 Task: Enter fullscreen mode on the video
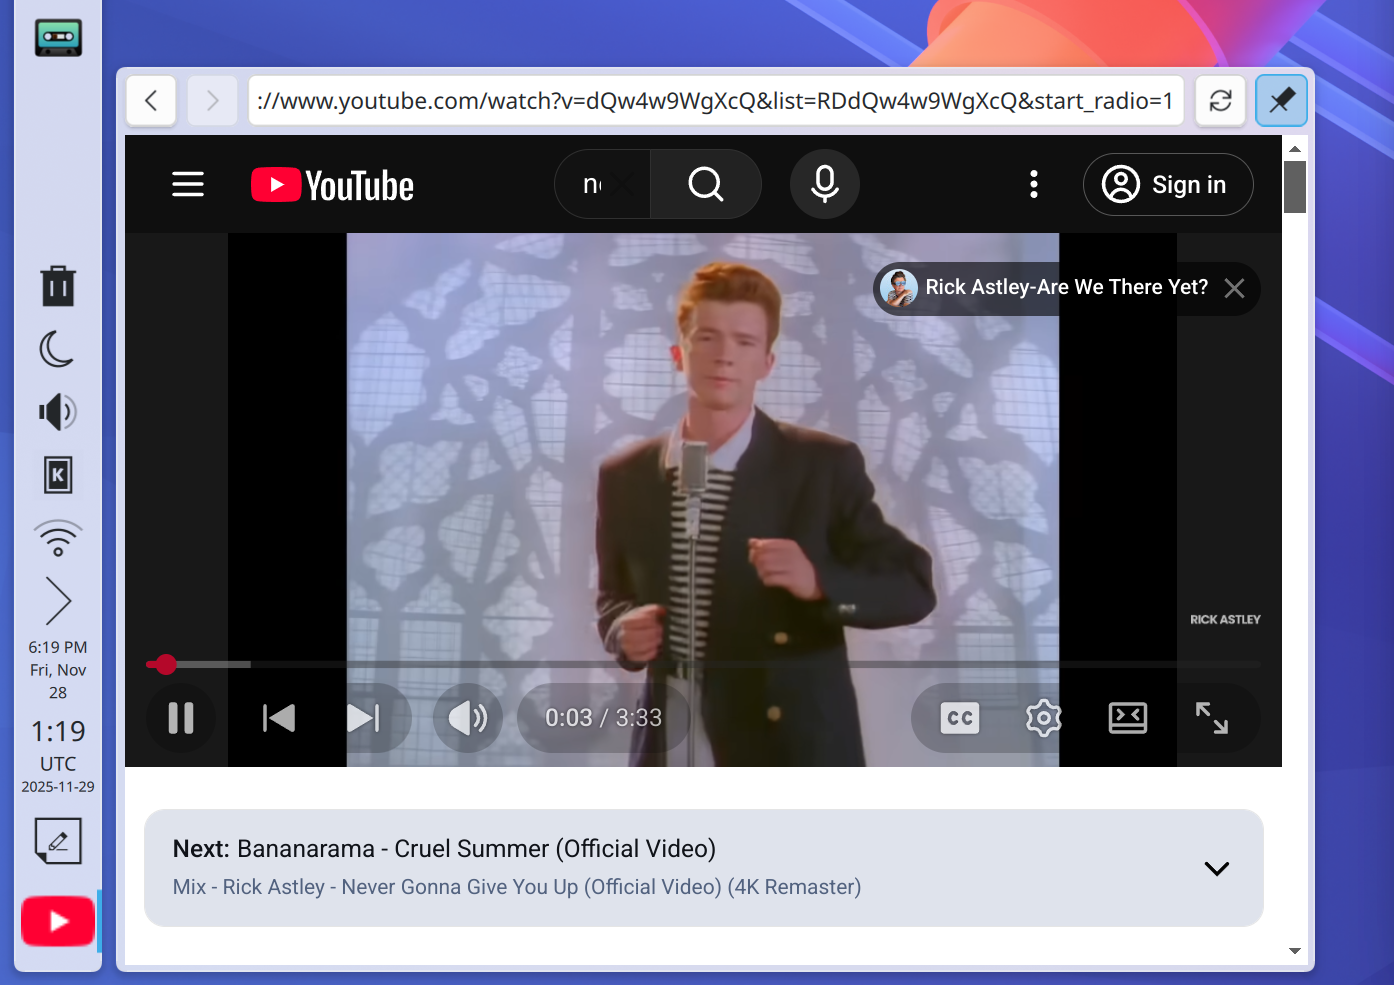[1213, 717]
